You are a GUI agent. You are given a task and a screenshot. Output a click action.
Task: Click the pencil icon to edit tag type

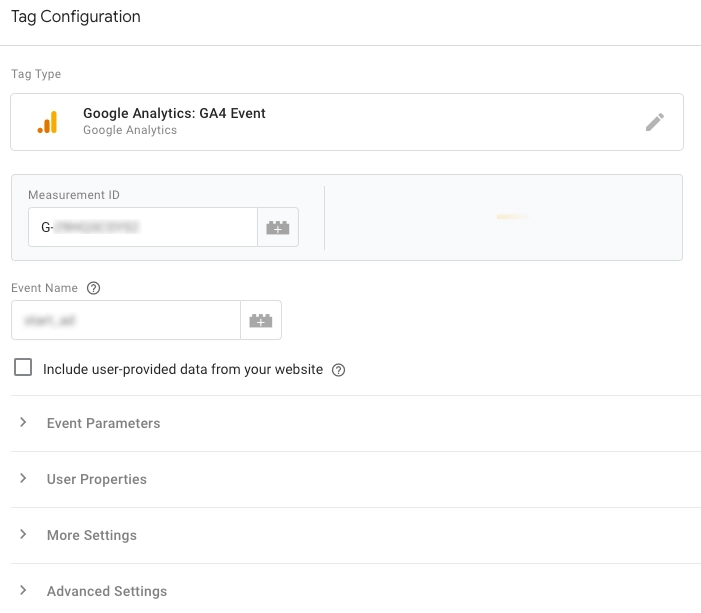tap(654, 122)
